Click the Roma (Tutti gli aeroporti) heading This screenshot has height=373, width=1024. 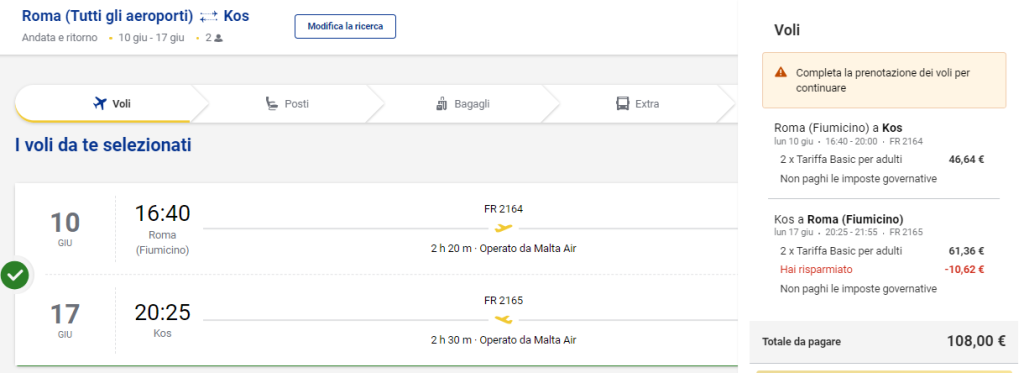108,16
